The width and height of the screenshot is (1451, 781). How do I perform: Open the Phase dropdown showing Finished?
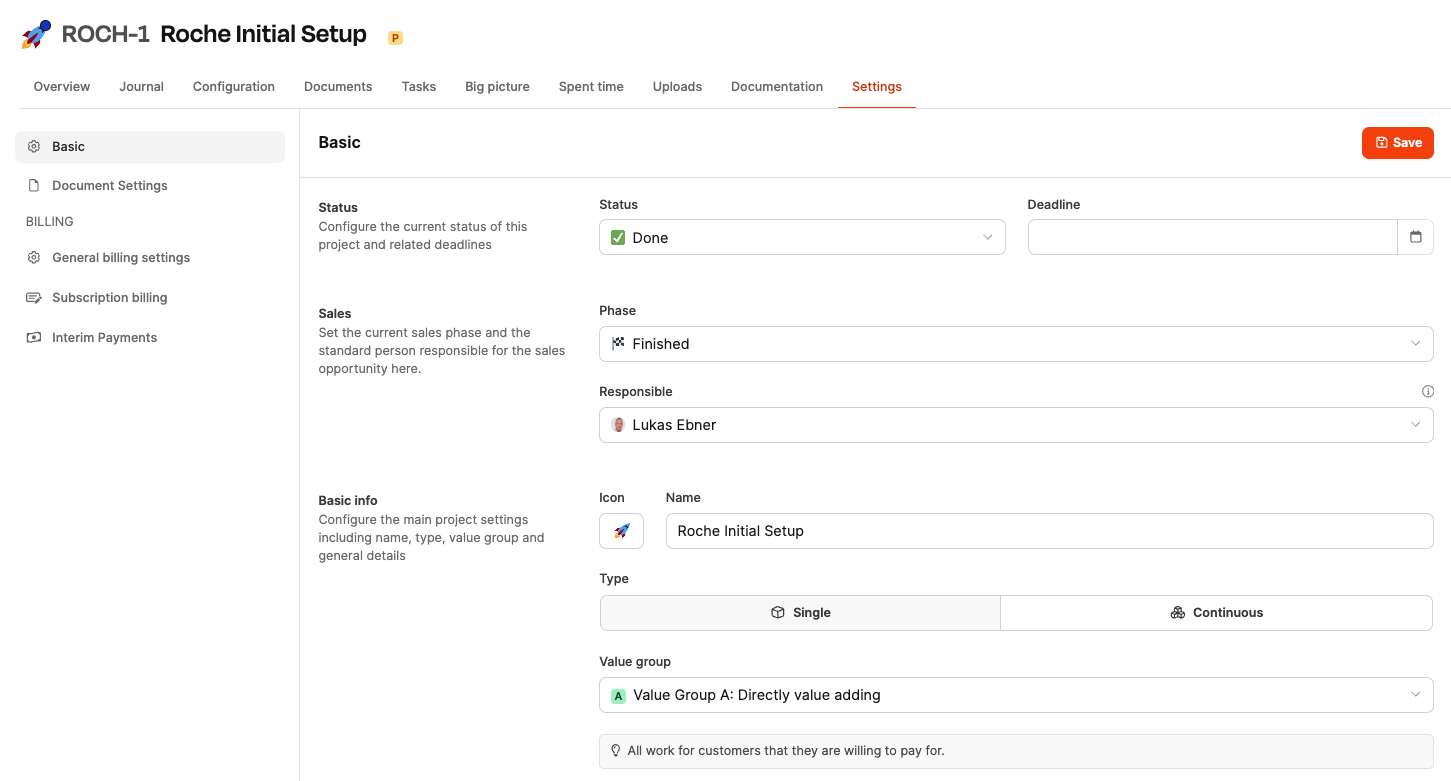pos(1015,344)
